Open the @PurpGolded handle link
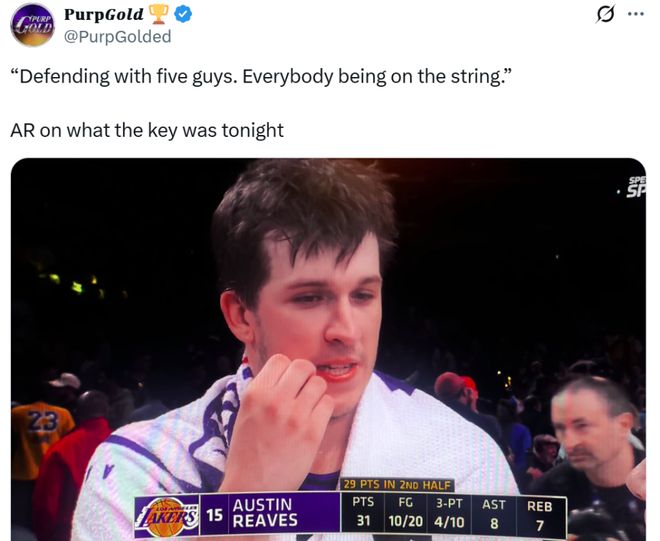 pyautogui.click(x=117, y=37)
